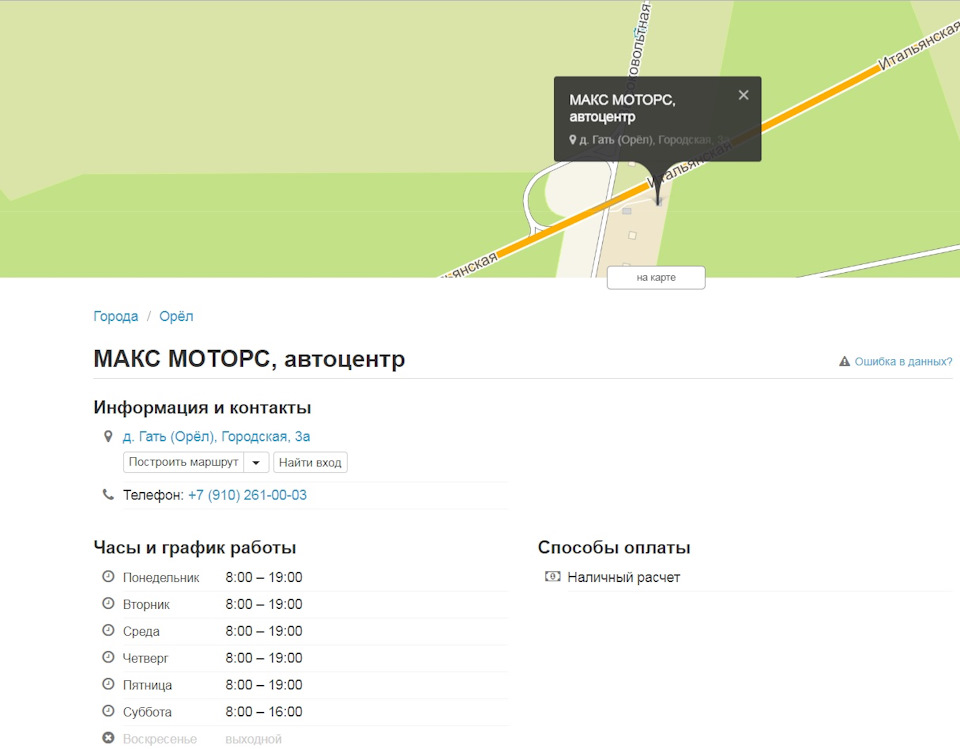Click Вторник day label
Image resolution: width=960 pixels, height=749 pixels.
tap(146, 604)
